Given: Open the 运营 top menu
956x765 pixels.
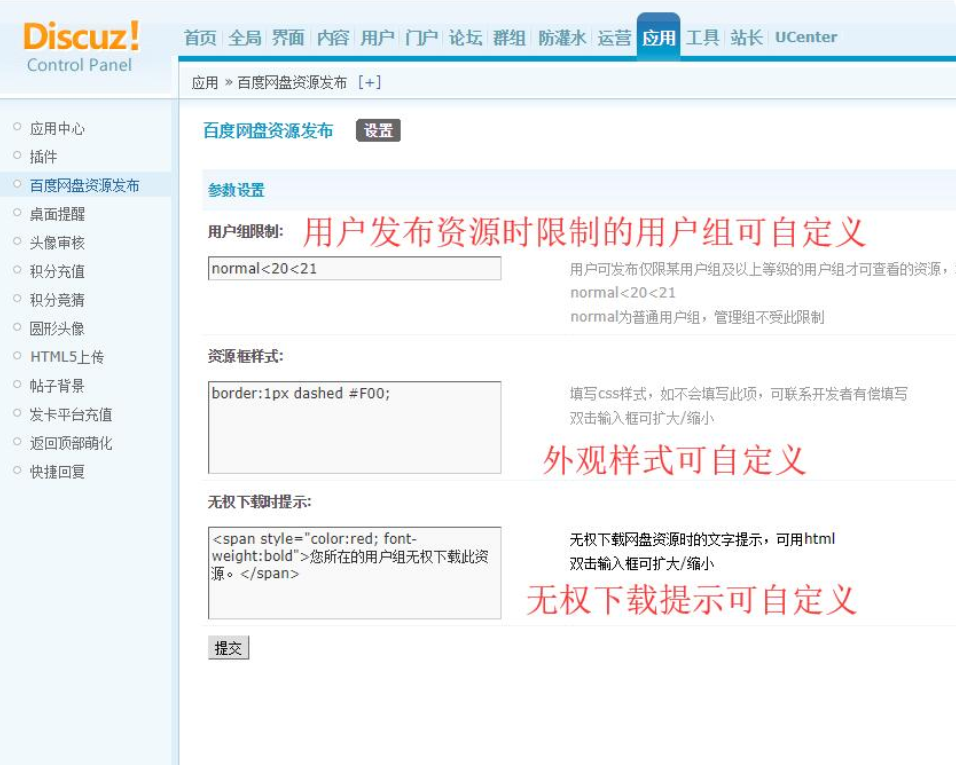Looking at the screenshot, I should [x=614, y=38].
